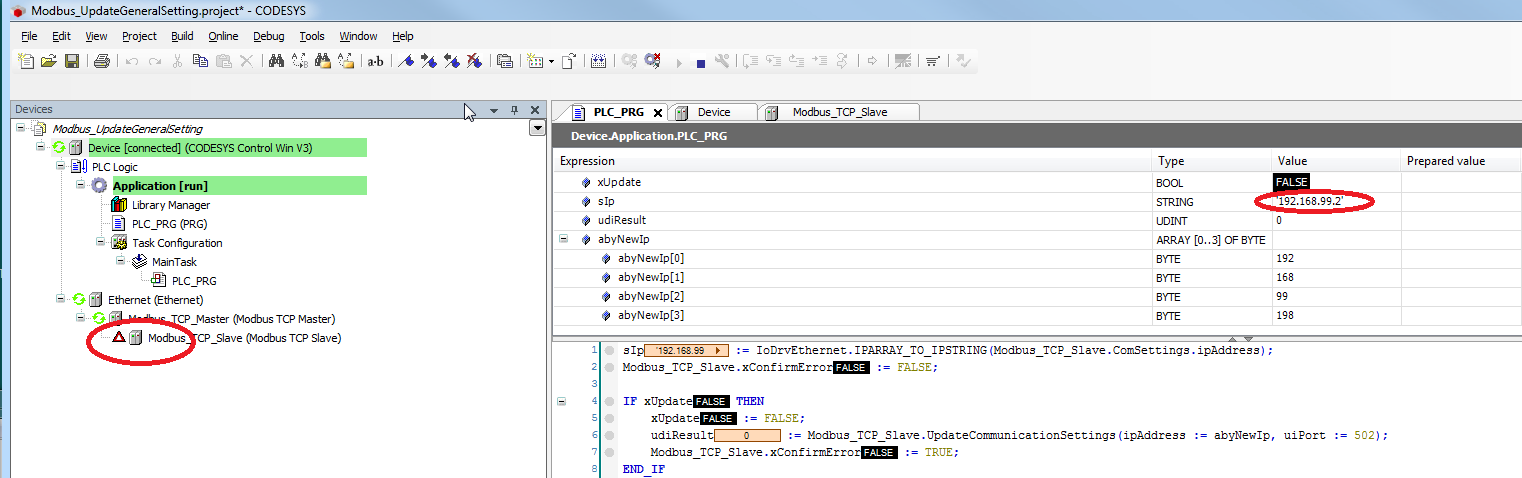Image resolution: width=1522 pixels, height=478 pixels.
Task: Open the Online menu
Action: tap(223, 36)
